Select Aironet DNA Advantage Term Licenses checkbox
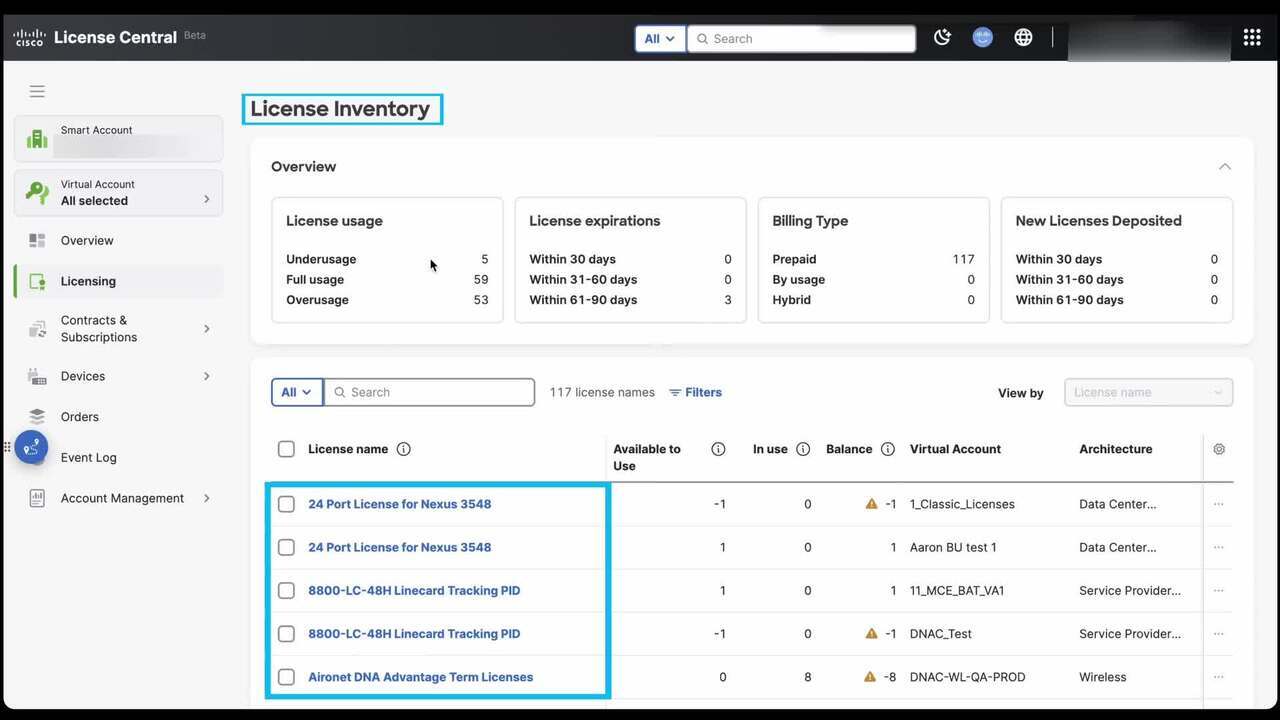 coord(286,677)
